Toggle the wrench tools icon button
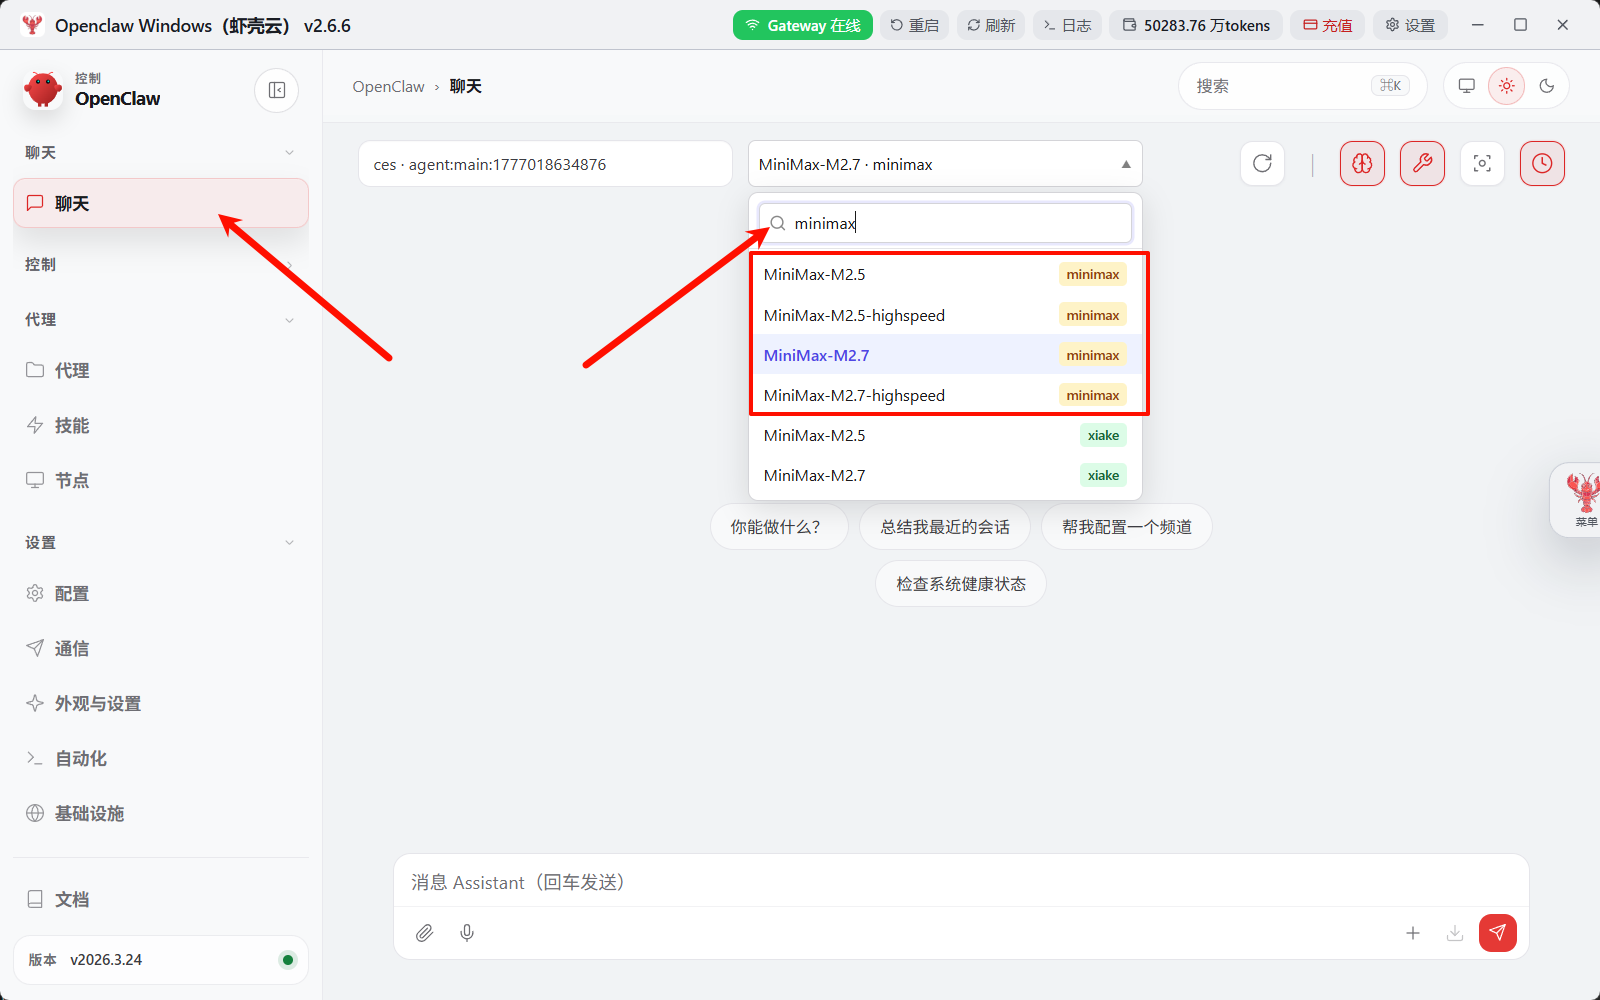The image size is (1600, 1000). coord(1422,164)
